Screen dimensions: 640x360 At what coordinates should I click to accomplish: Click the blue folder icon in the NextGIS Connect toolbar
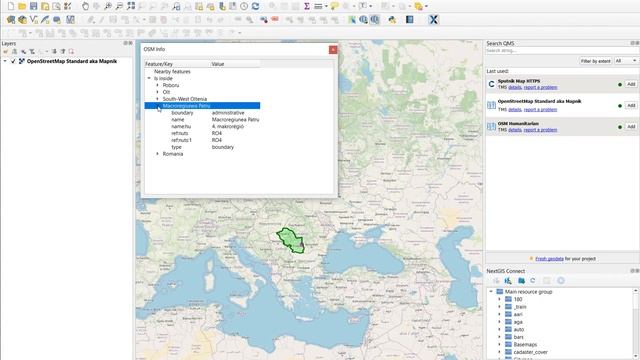point(521,281)
